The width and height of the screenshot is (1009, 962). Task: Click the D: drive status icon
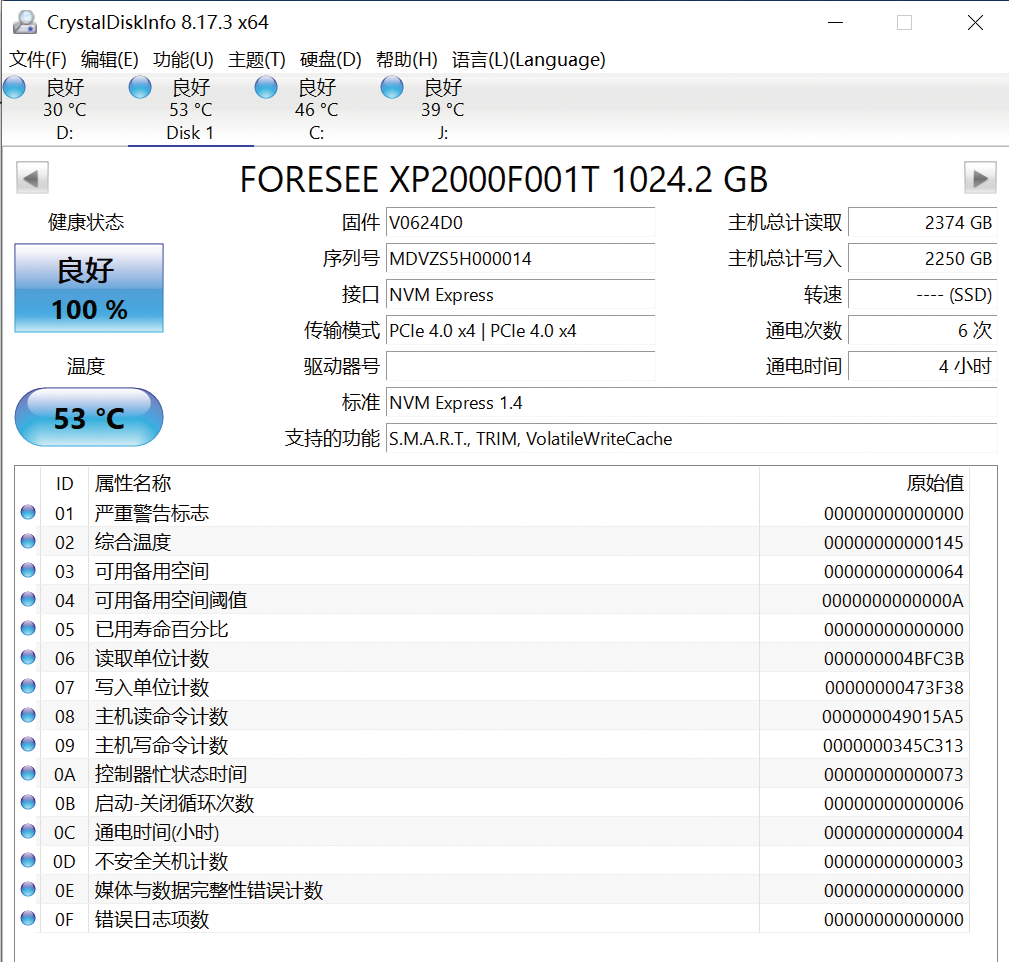pos(14,88)
